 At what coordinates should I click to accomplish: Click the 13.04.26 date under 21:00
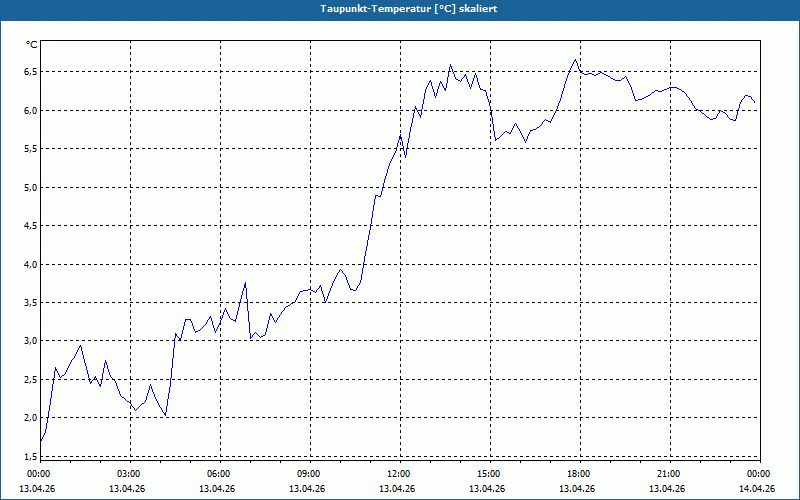667,489
